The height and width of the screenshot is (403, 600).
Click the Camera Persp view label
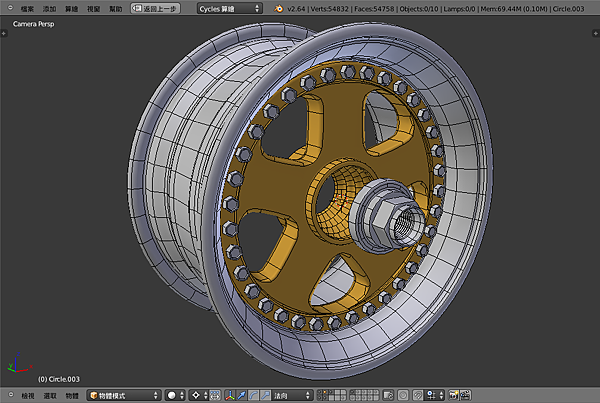pos(33,24)
